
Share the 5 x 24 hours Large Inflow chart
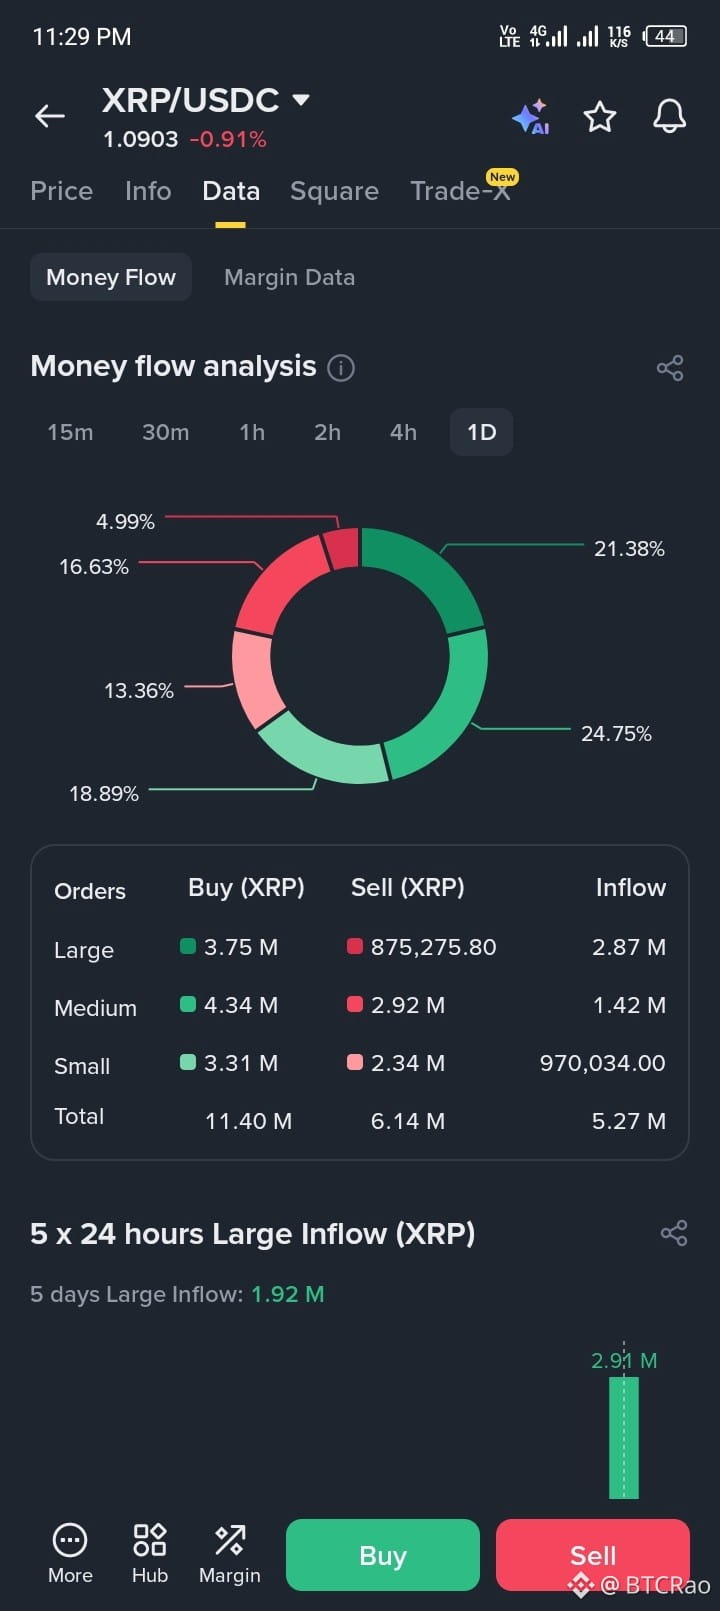tap(674, 1233)
